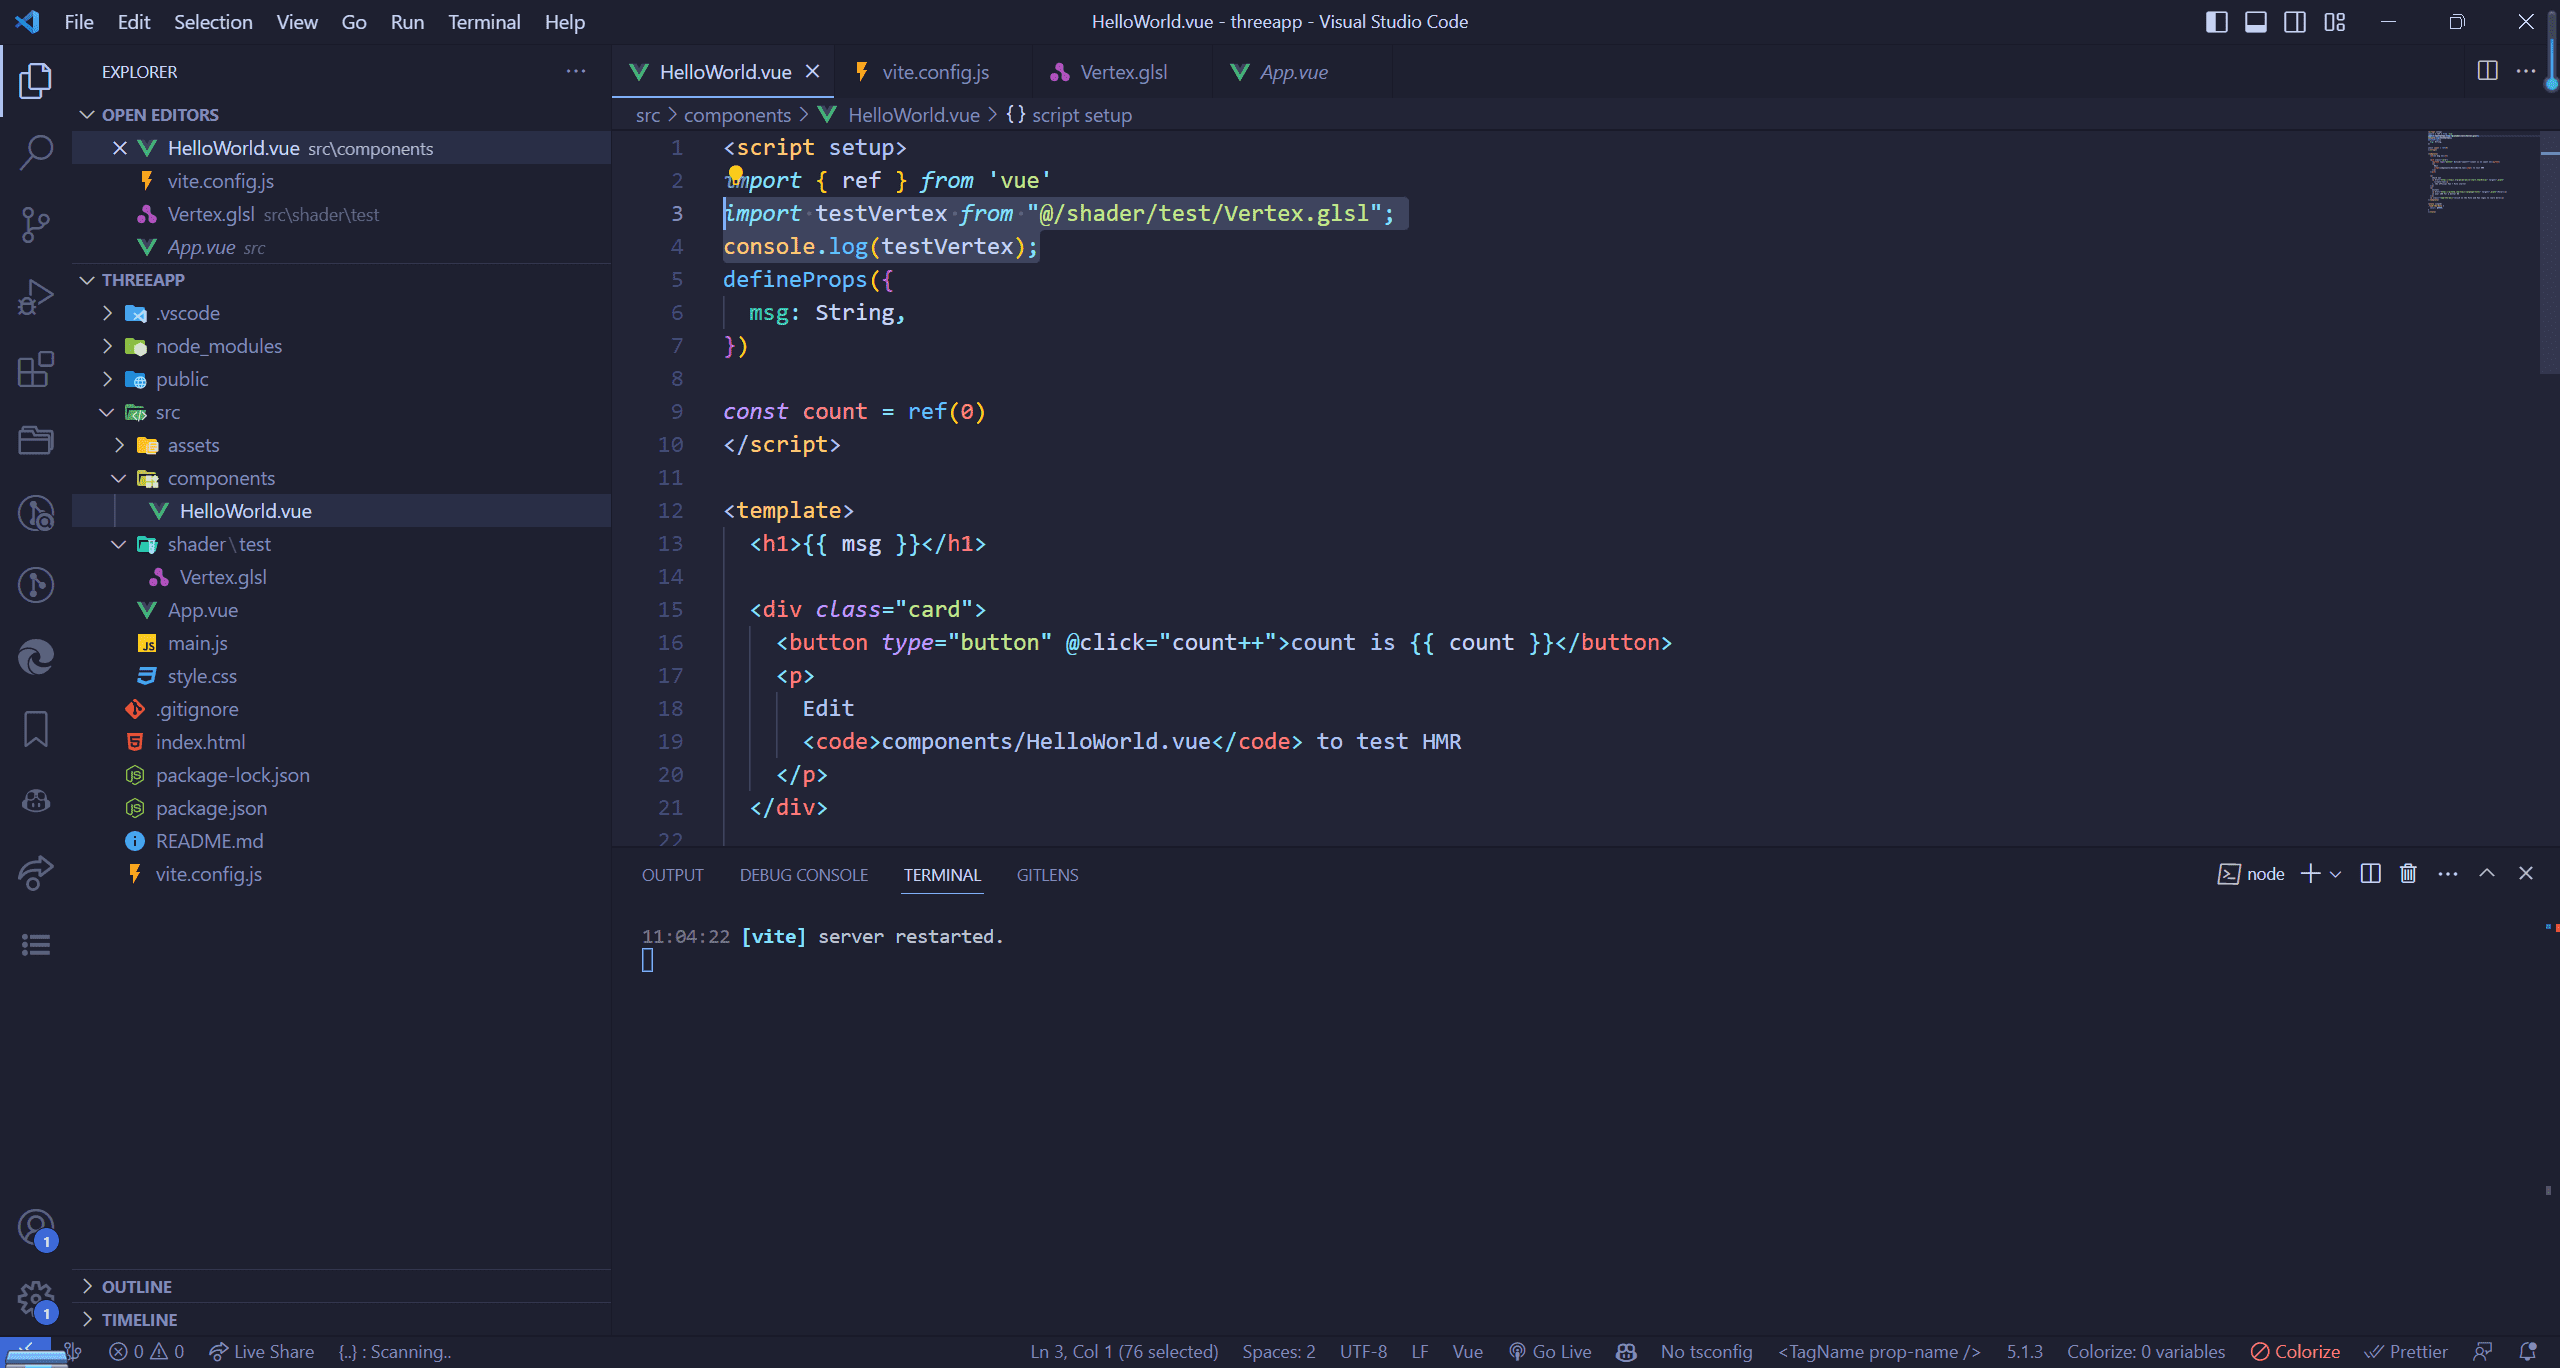2560x1368 pixels.
Task: Change Spaces: 2 indentation setting
Action: [x=1279, y=1352]
